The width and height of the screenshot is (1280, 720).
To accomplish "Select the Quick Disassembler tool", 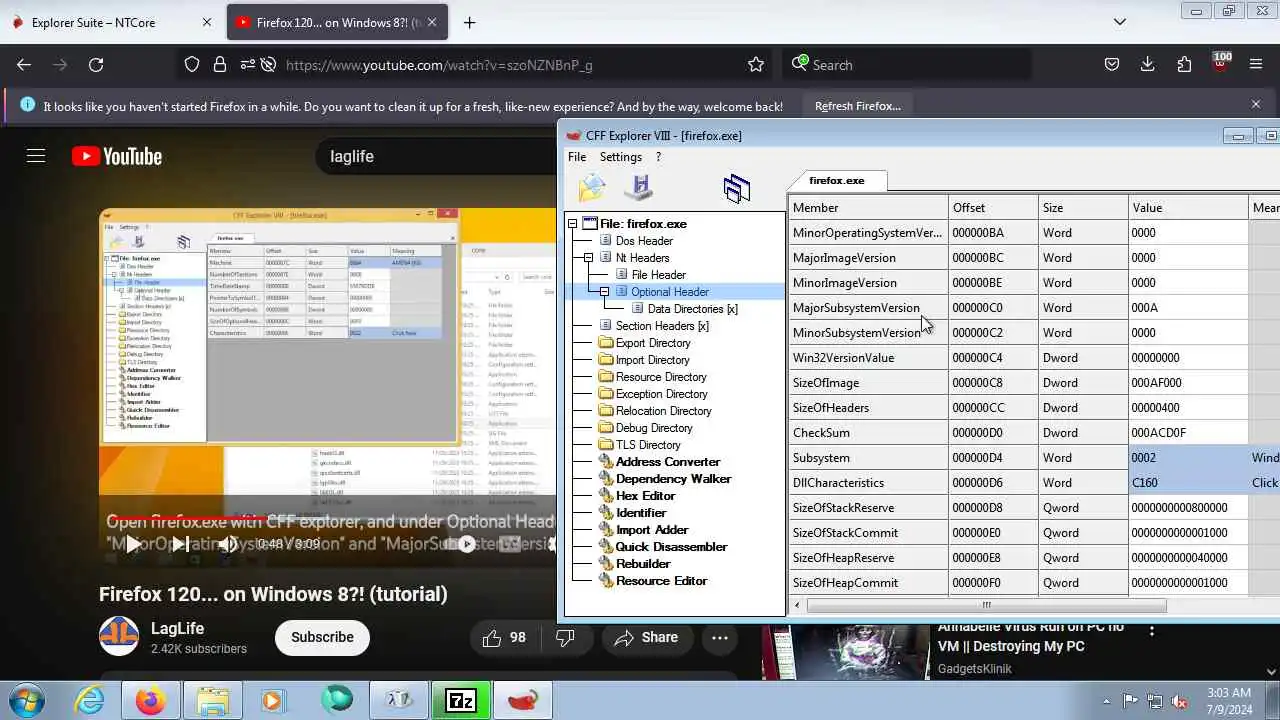I will 671,547.
